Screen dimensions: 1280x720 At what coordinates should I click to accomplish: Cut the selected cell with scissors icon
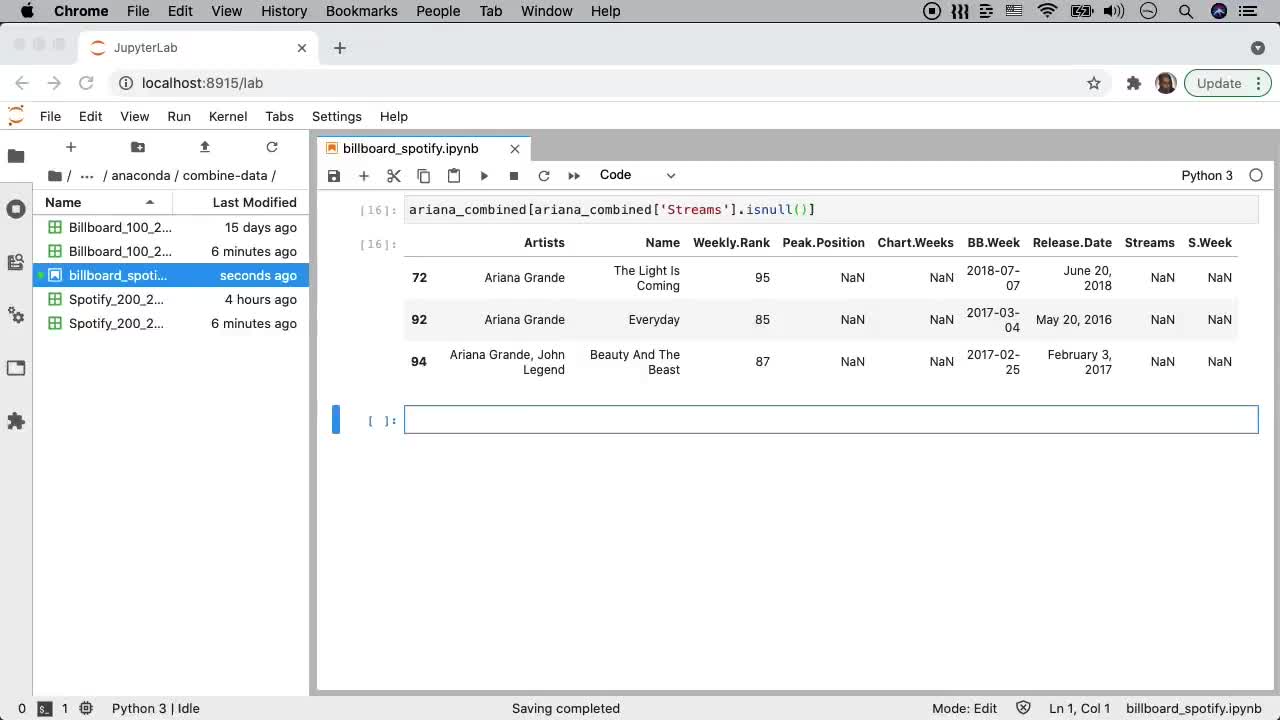394,176
